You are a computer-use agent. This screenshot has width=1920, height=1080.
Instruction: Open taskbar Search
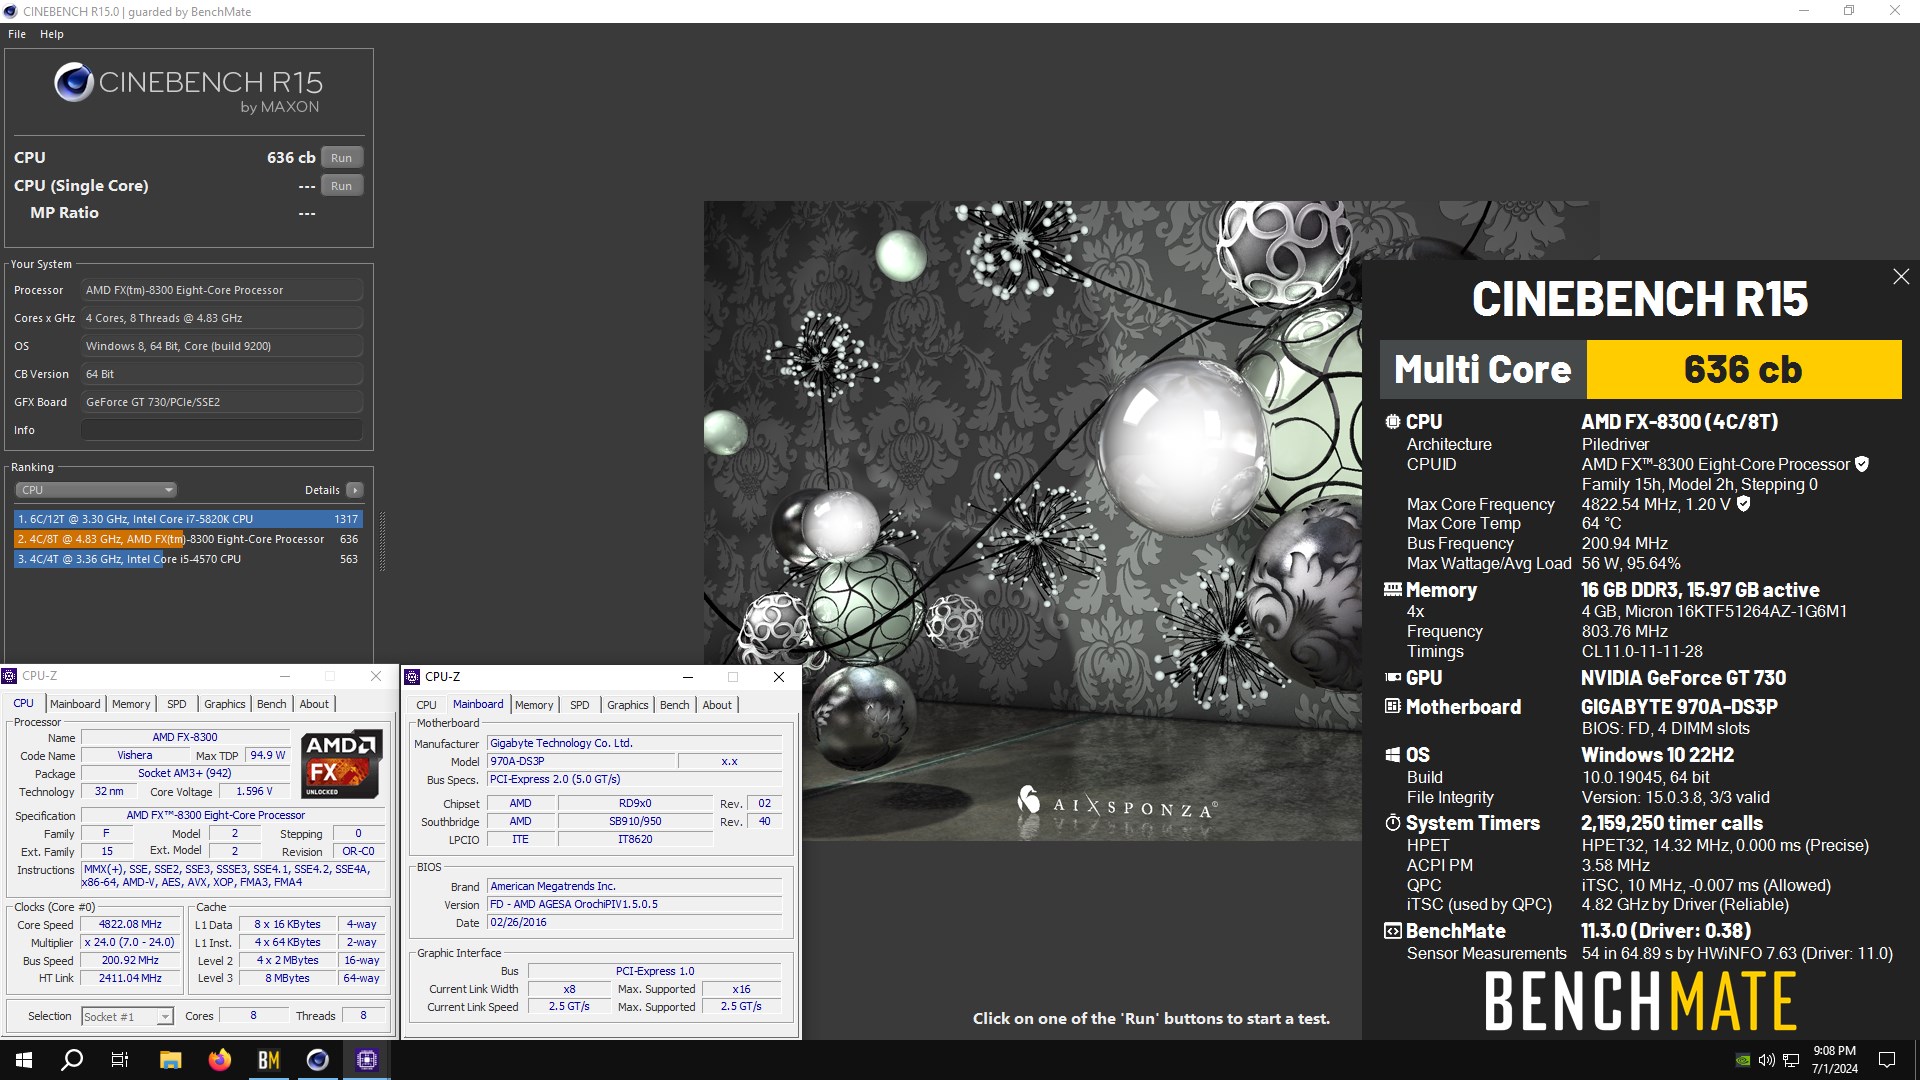point(72,1060)
